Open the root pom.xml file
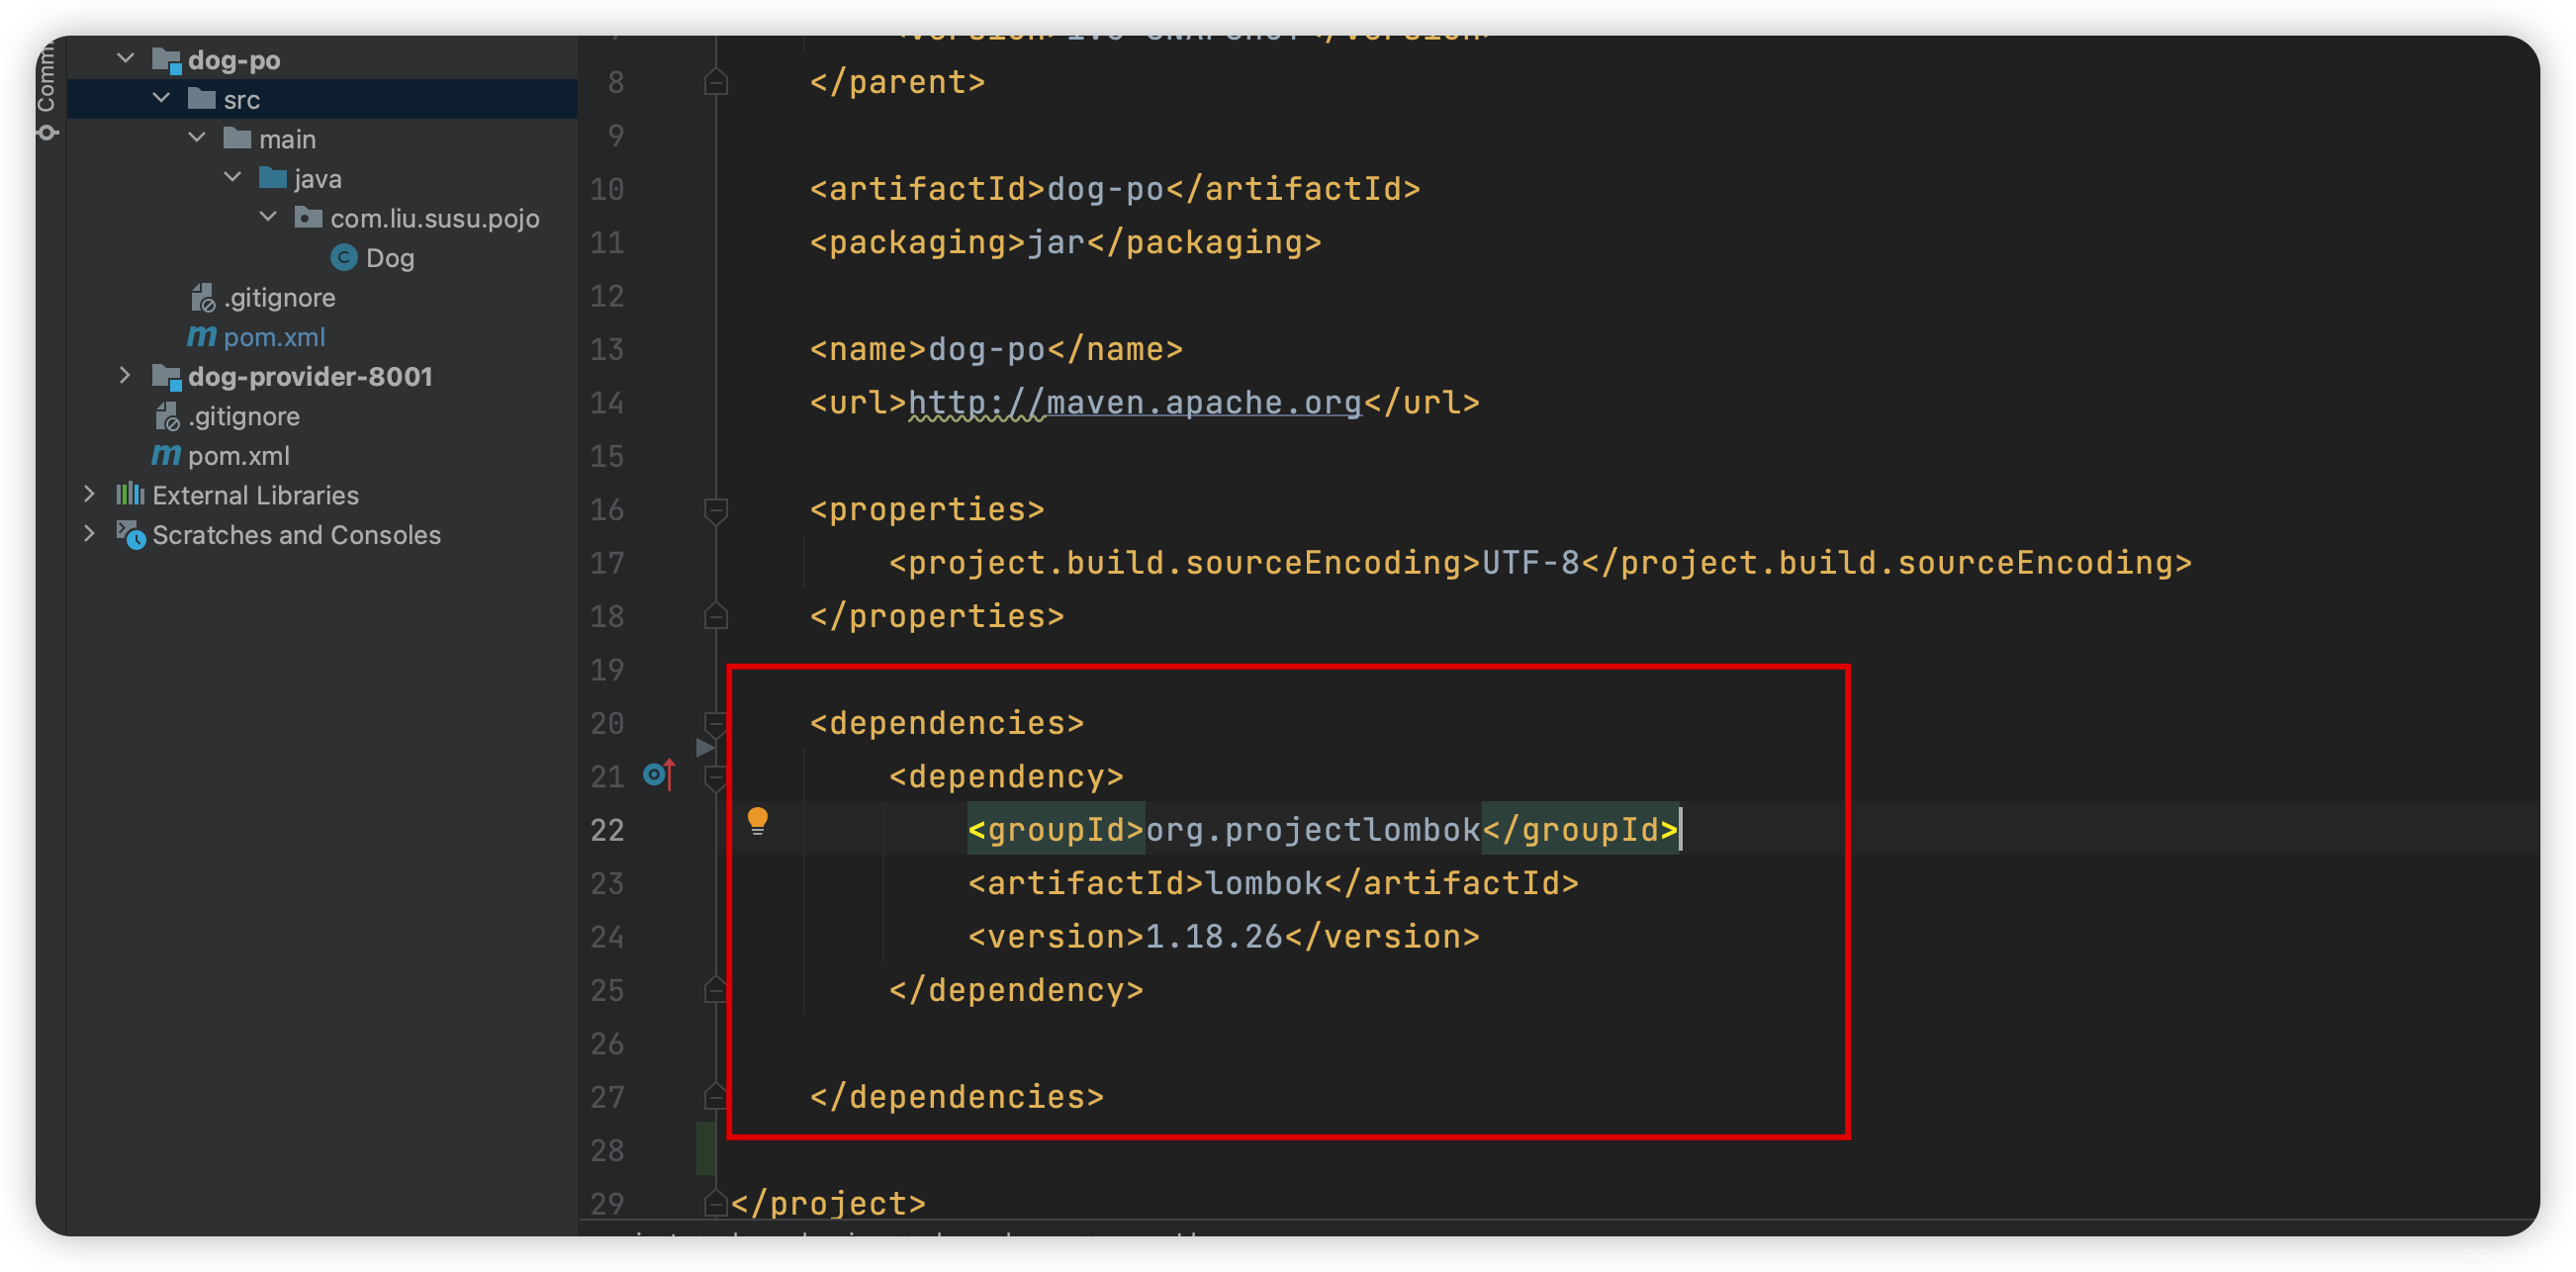The image size is (2576, 1272). coord(239,456)
